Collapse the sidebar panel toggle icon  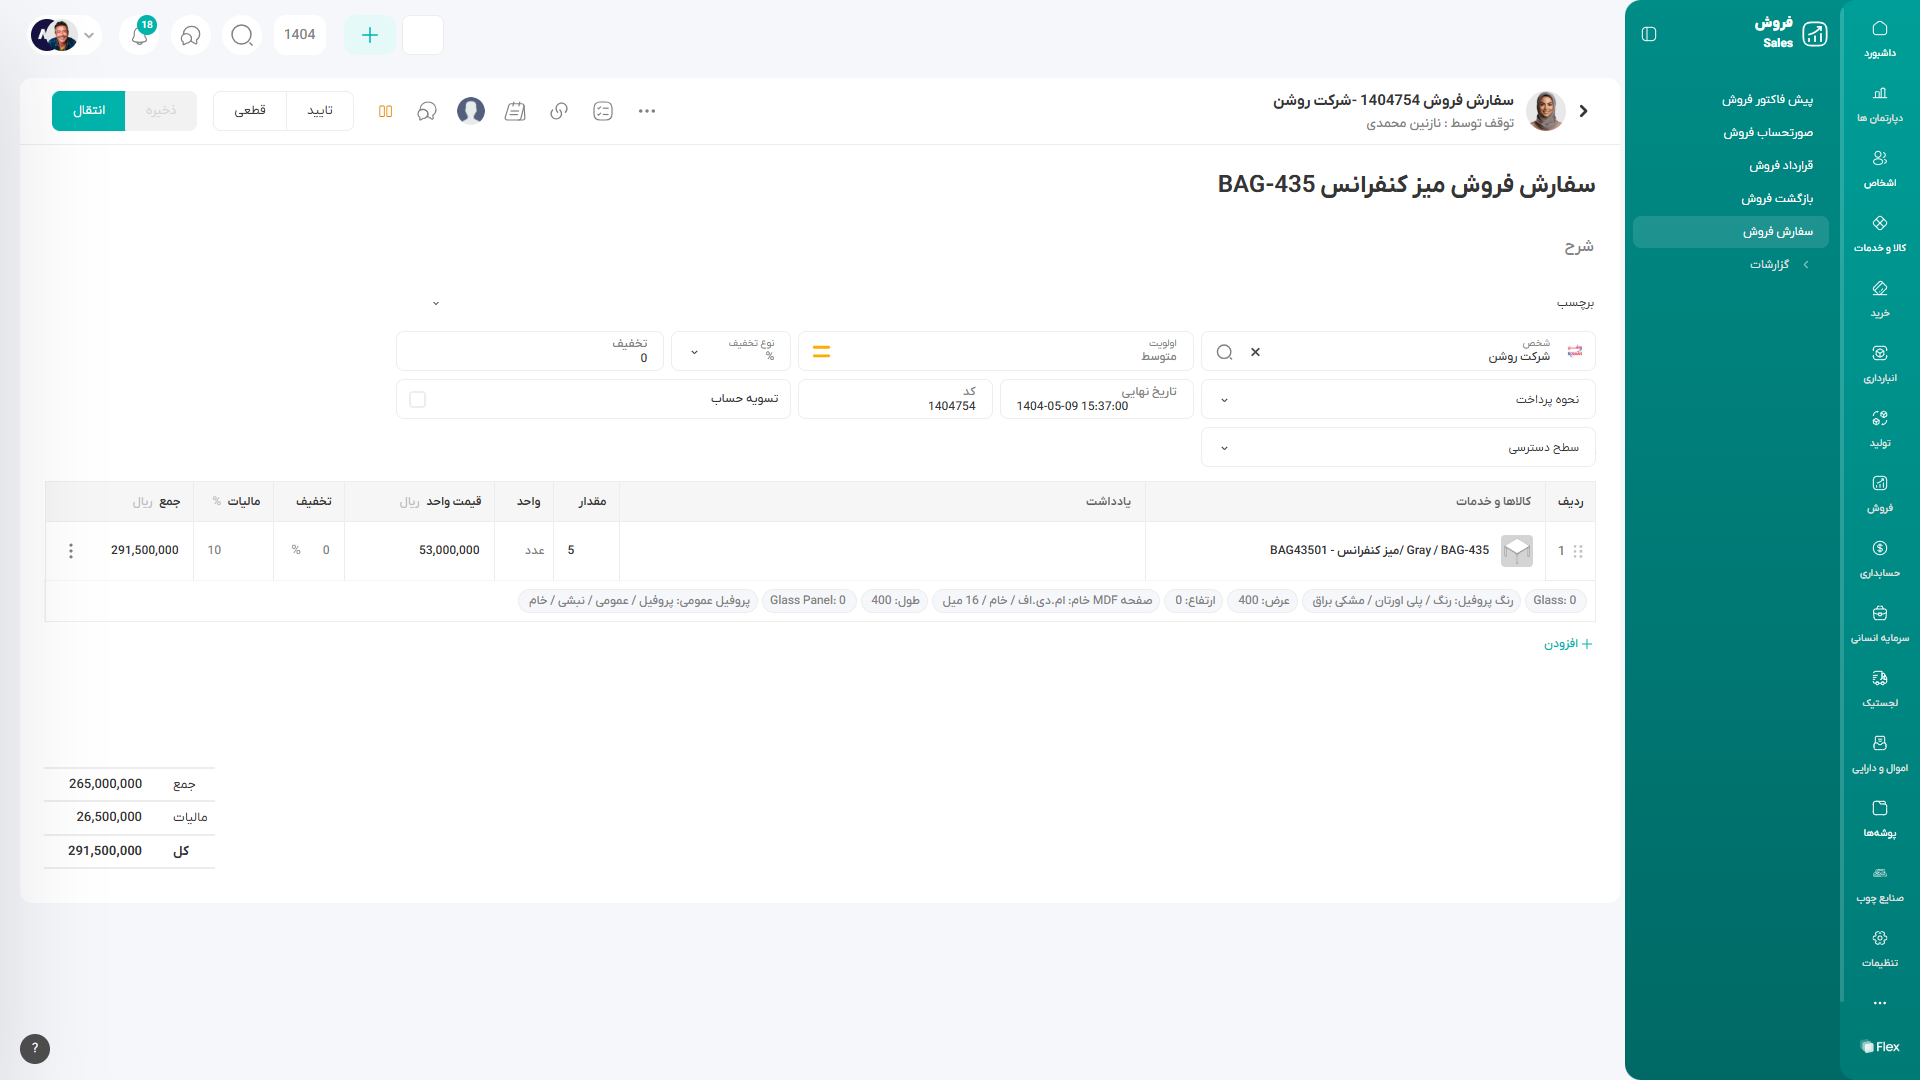point(1649,34)
